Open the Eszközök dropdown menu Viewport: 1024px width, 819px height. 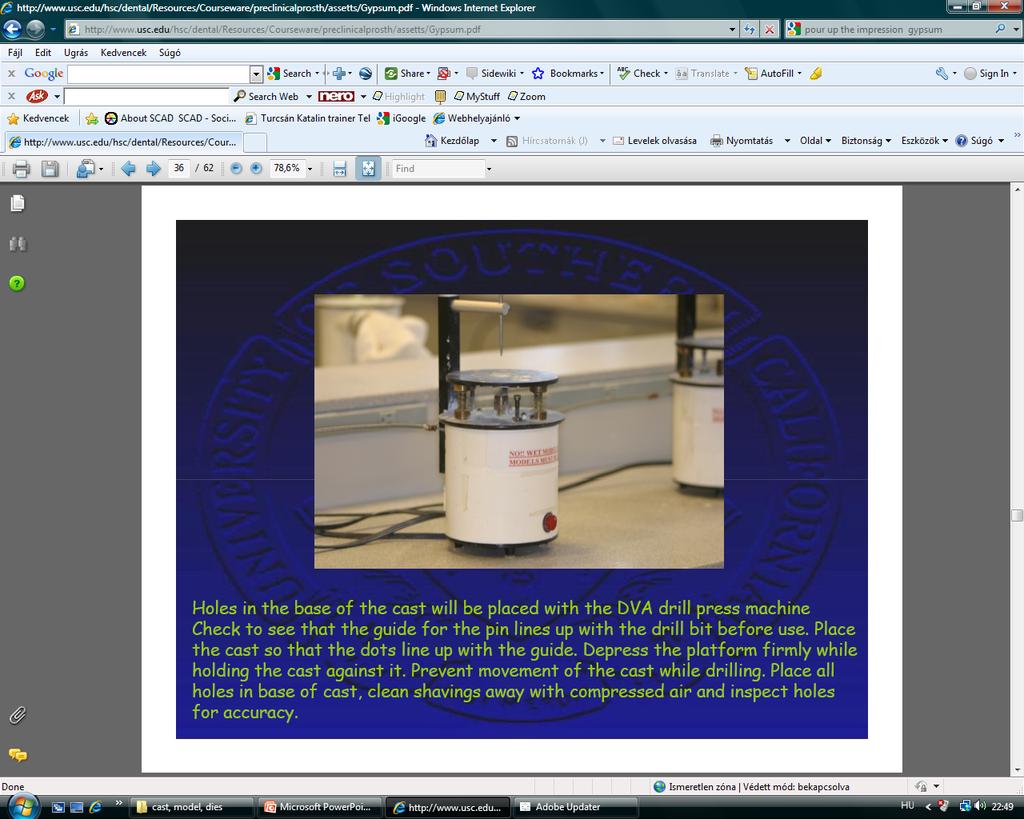(x=924, y=140)
